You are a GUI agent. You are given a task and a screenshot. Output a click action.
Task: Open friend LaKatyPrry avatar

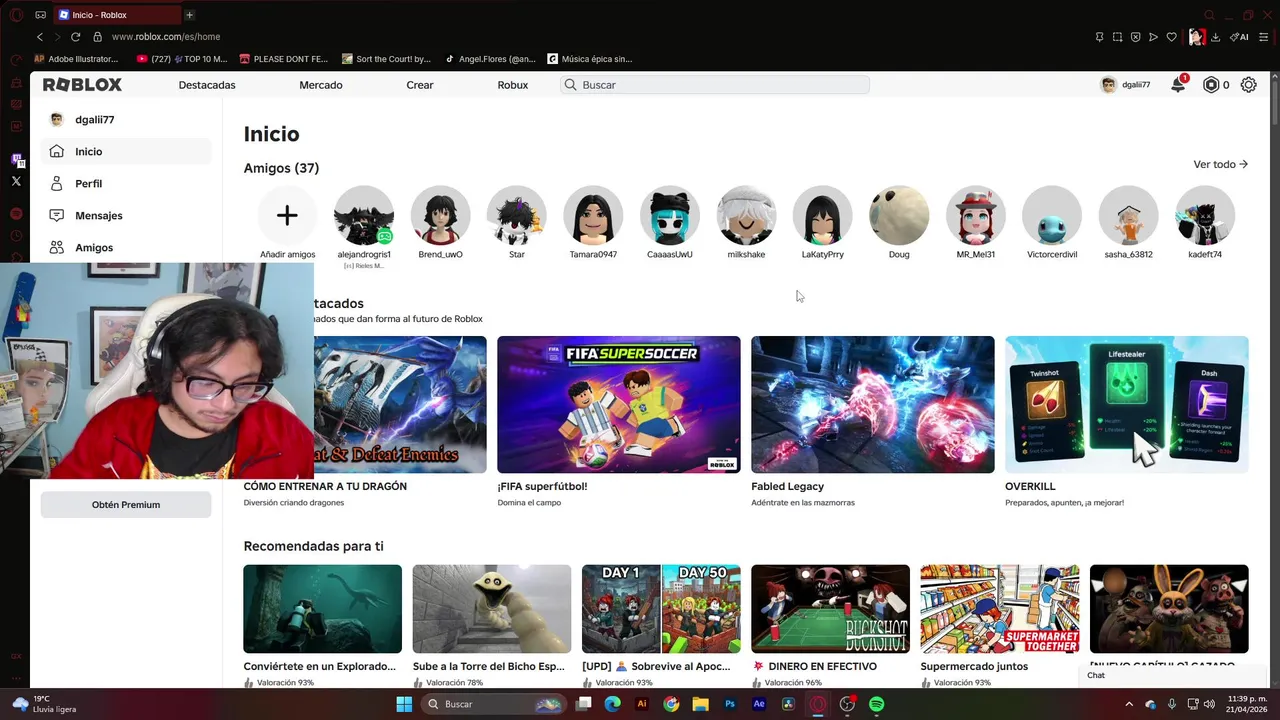823,215
